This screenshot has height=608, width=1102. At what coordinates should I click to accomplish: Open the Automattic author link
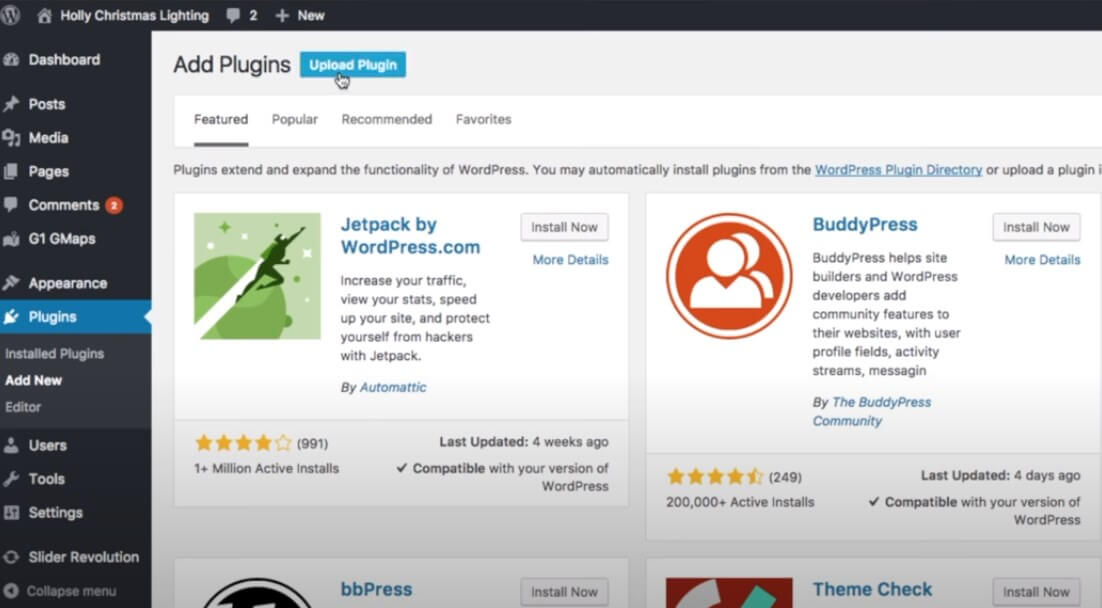(393, 387)
